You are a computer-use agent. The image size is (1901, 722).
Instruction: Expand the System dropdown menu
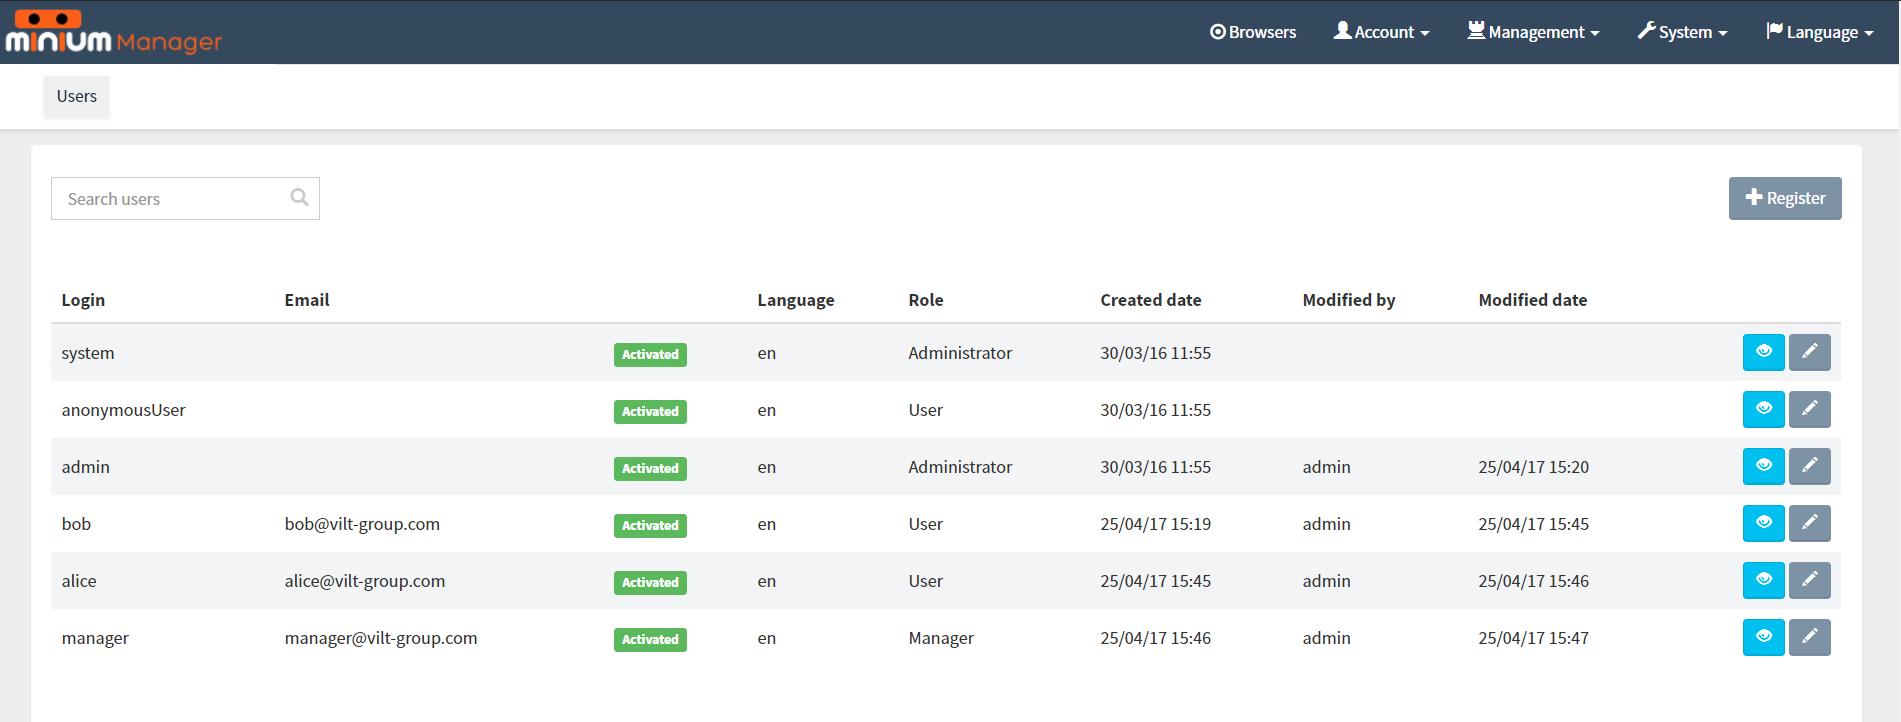point(1682,32)
